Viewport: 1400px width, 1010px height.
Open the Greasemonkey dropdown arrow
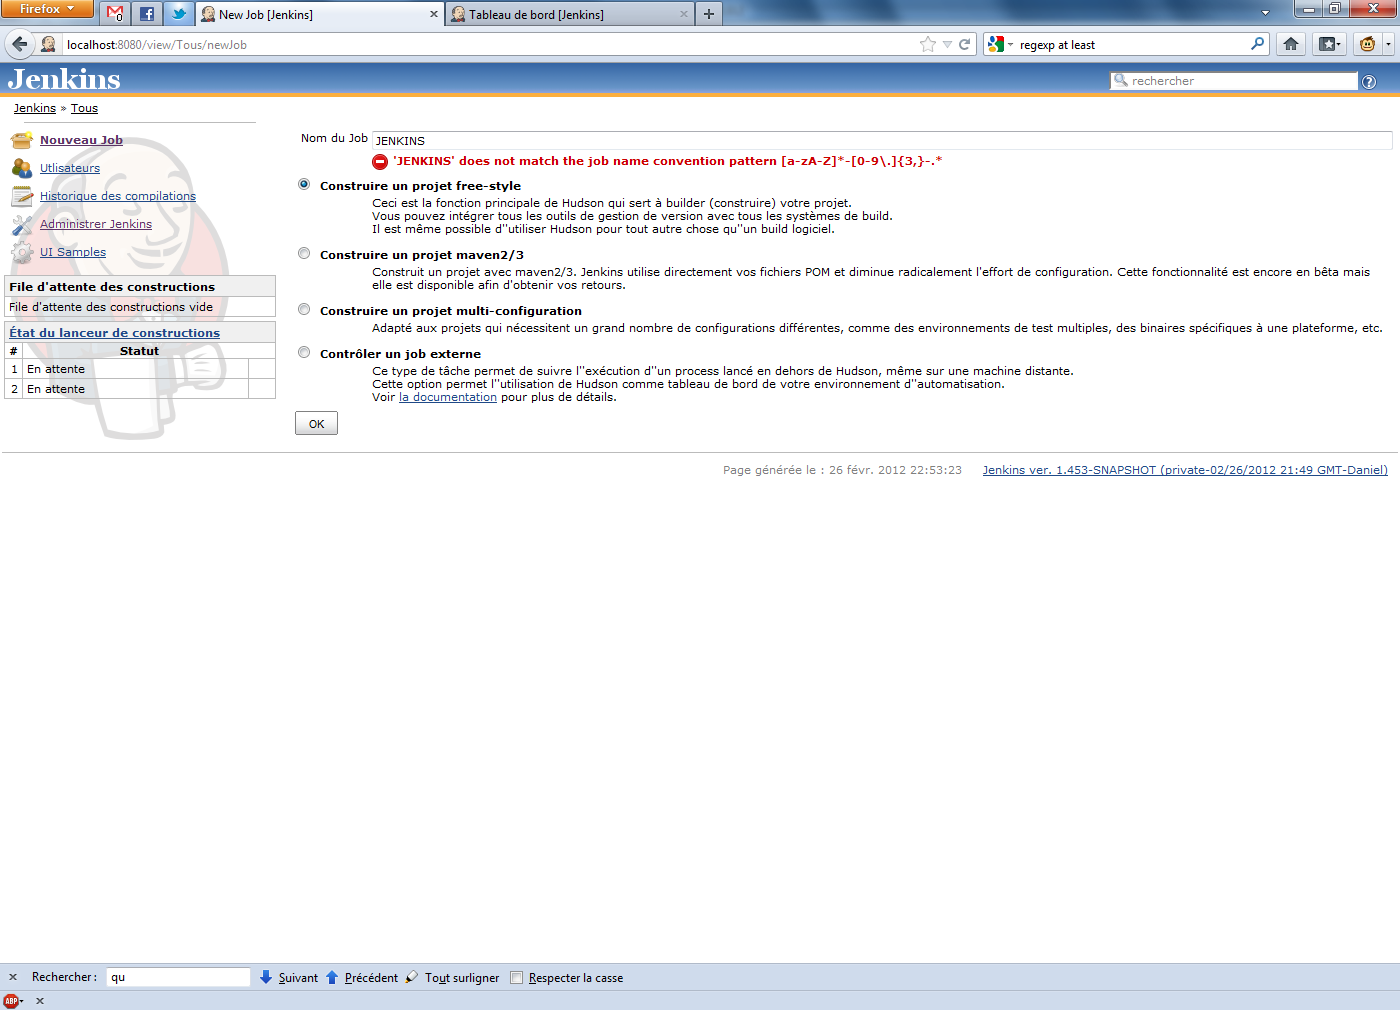(1388, 44)
